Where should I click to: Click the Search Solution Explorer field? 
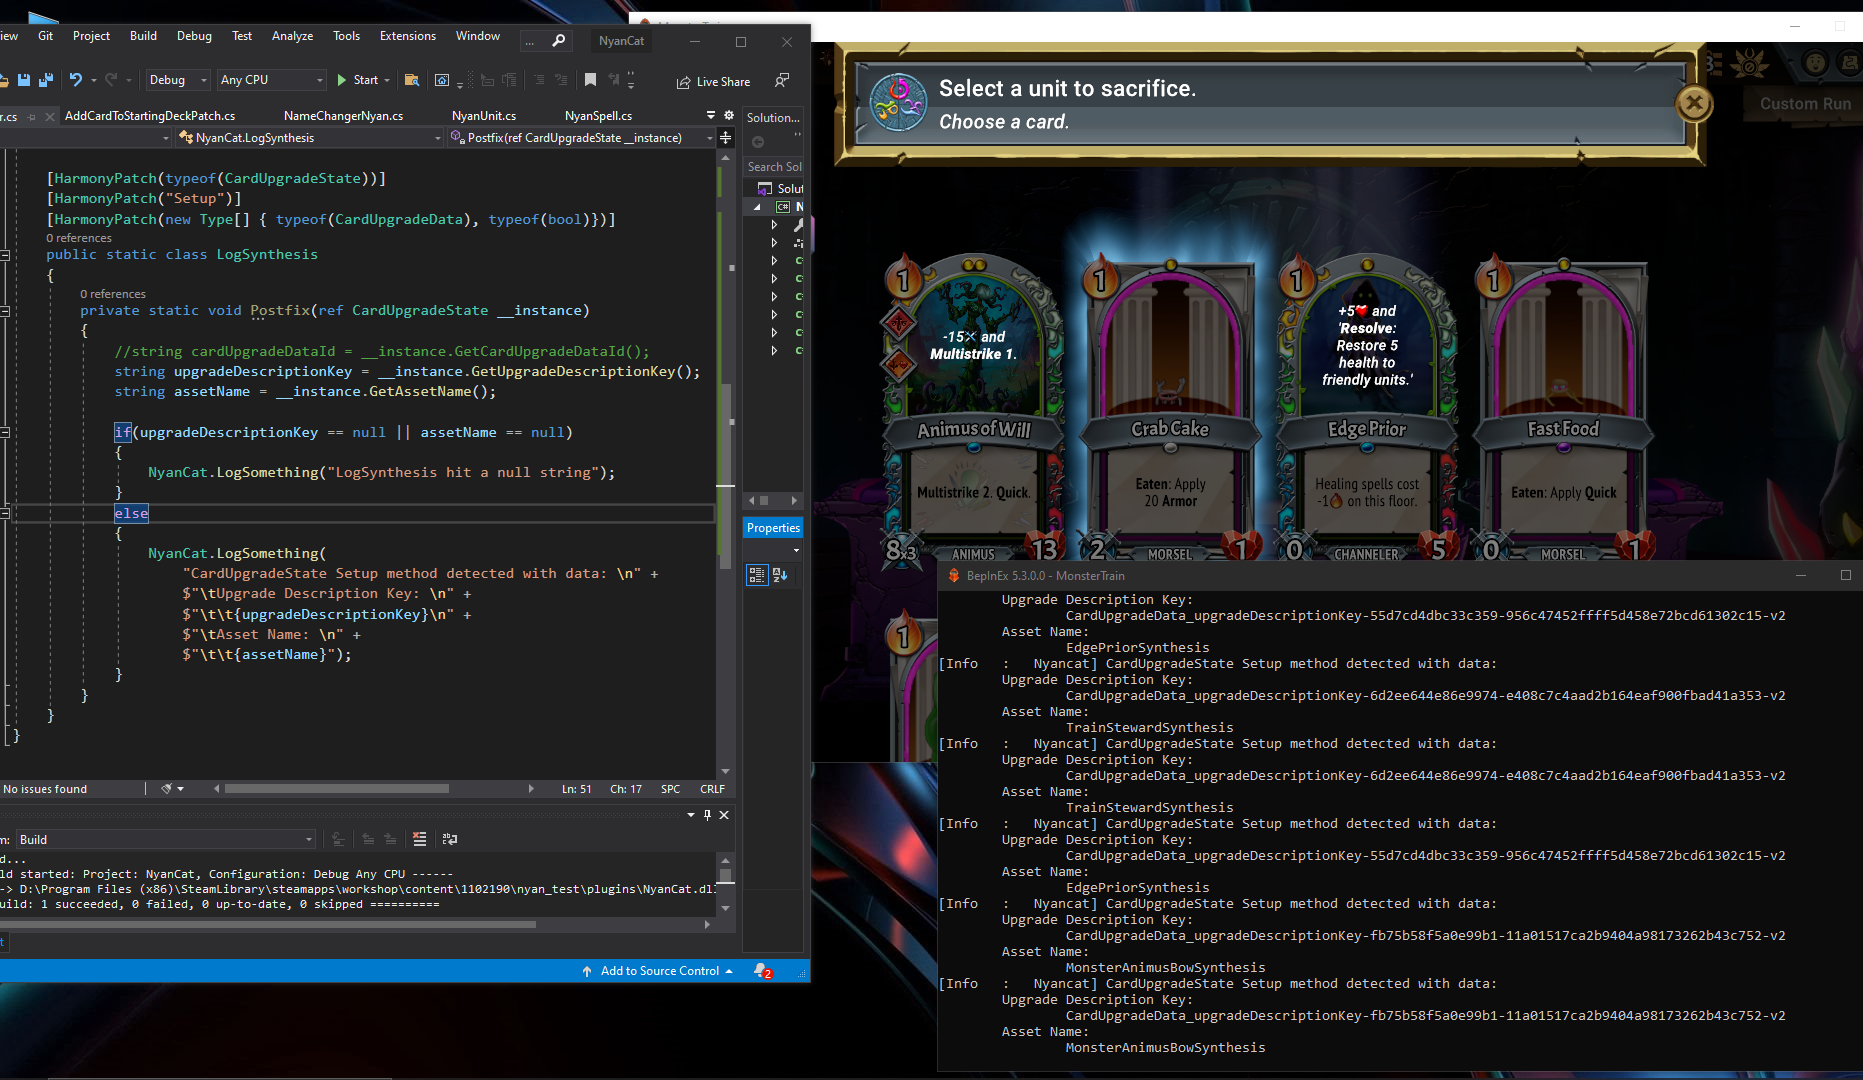click(x=774, y=167)
